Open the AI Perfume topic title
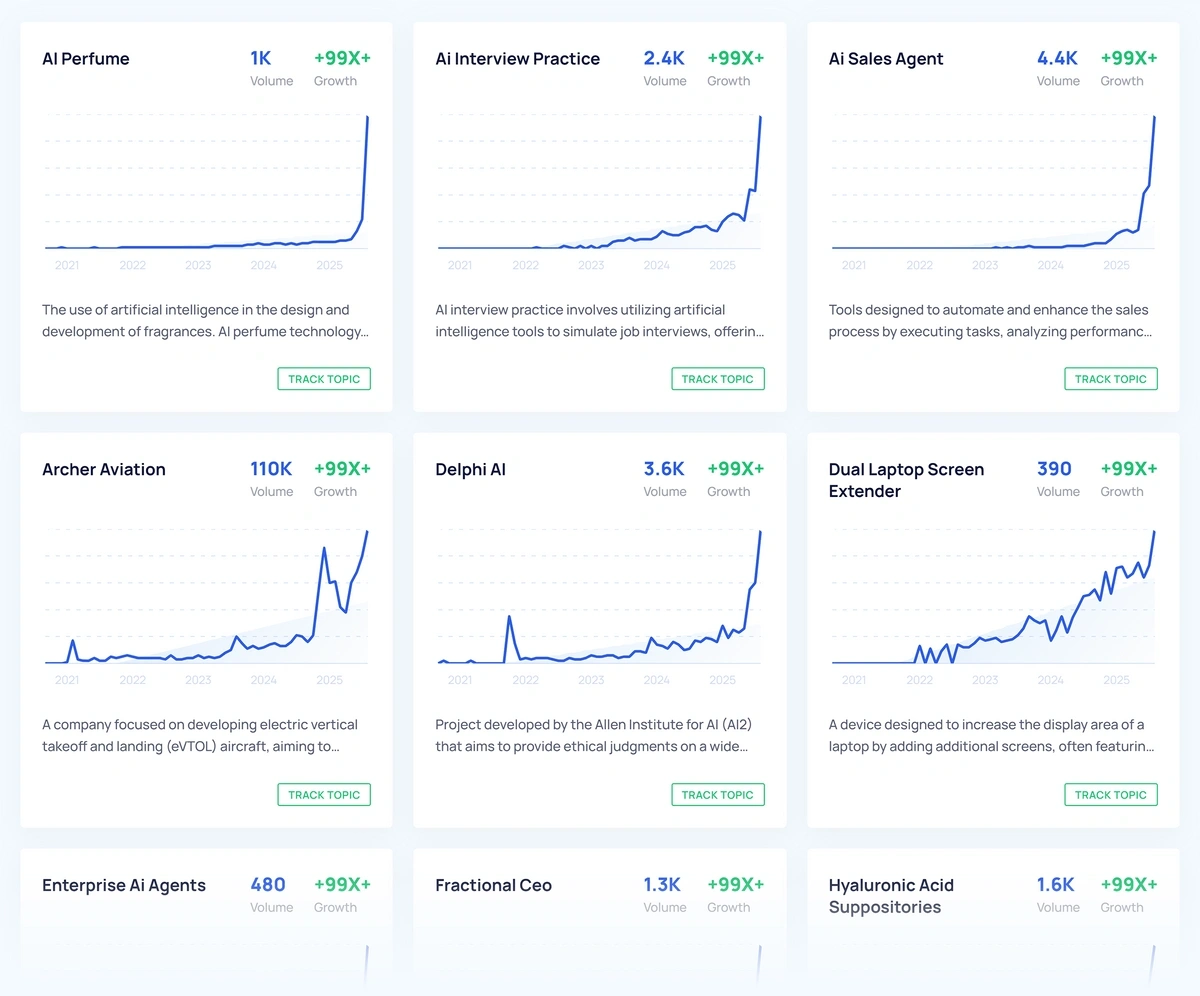 point(86,59)
